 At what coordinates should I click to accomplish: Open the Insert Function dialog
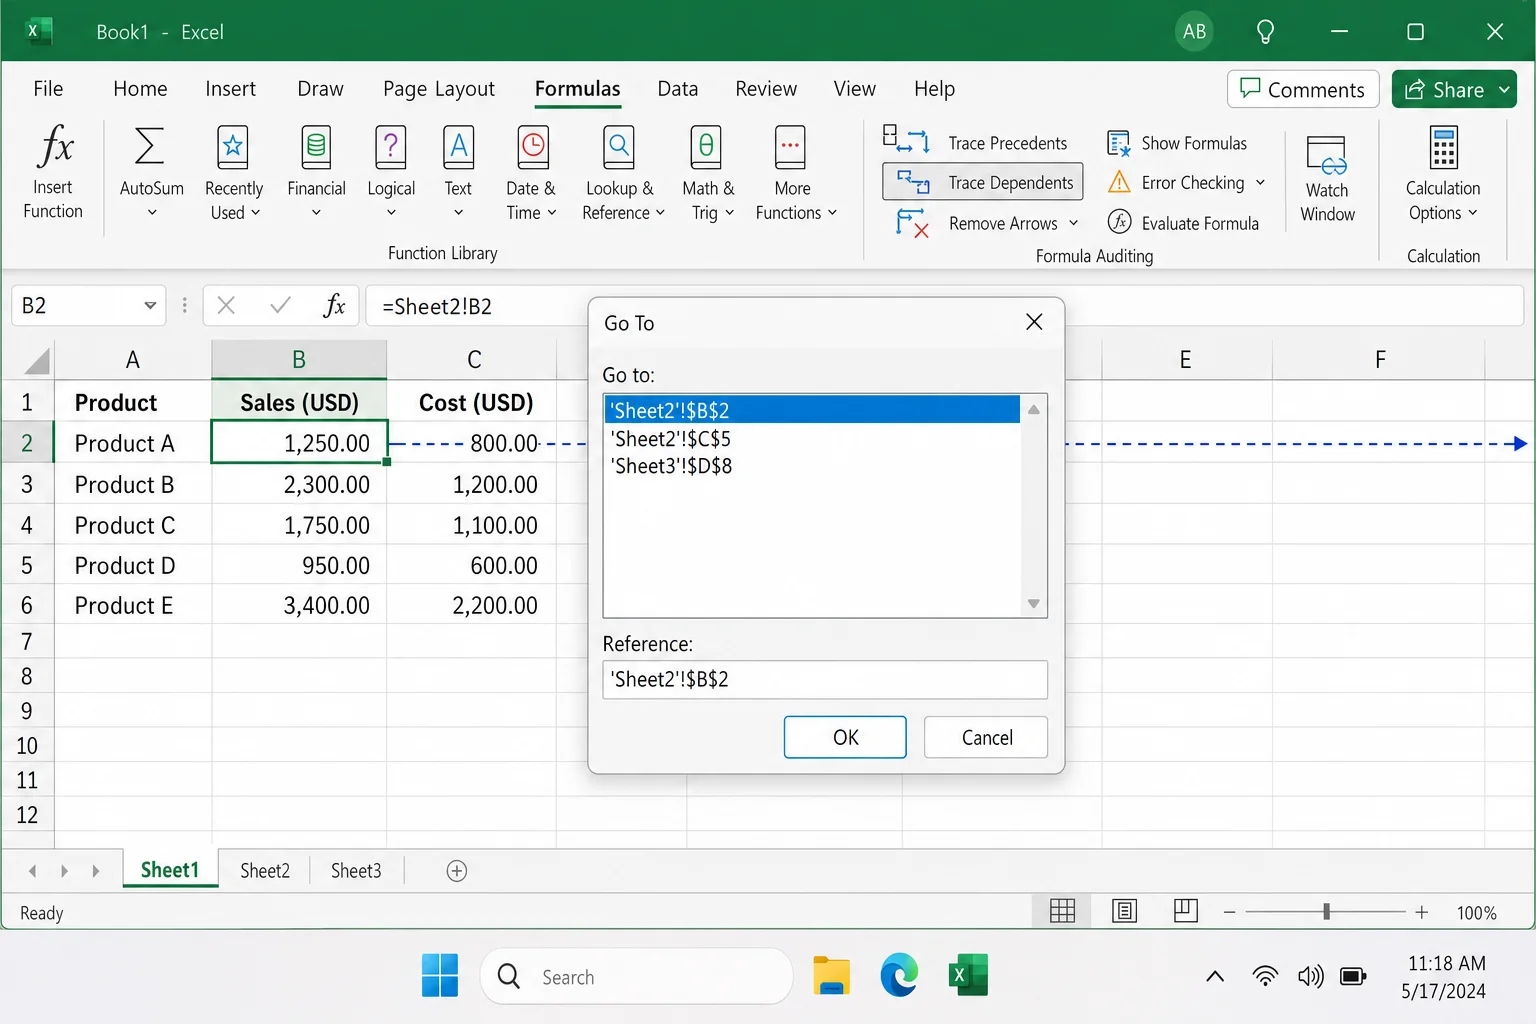tap(53, 171)
